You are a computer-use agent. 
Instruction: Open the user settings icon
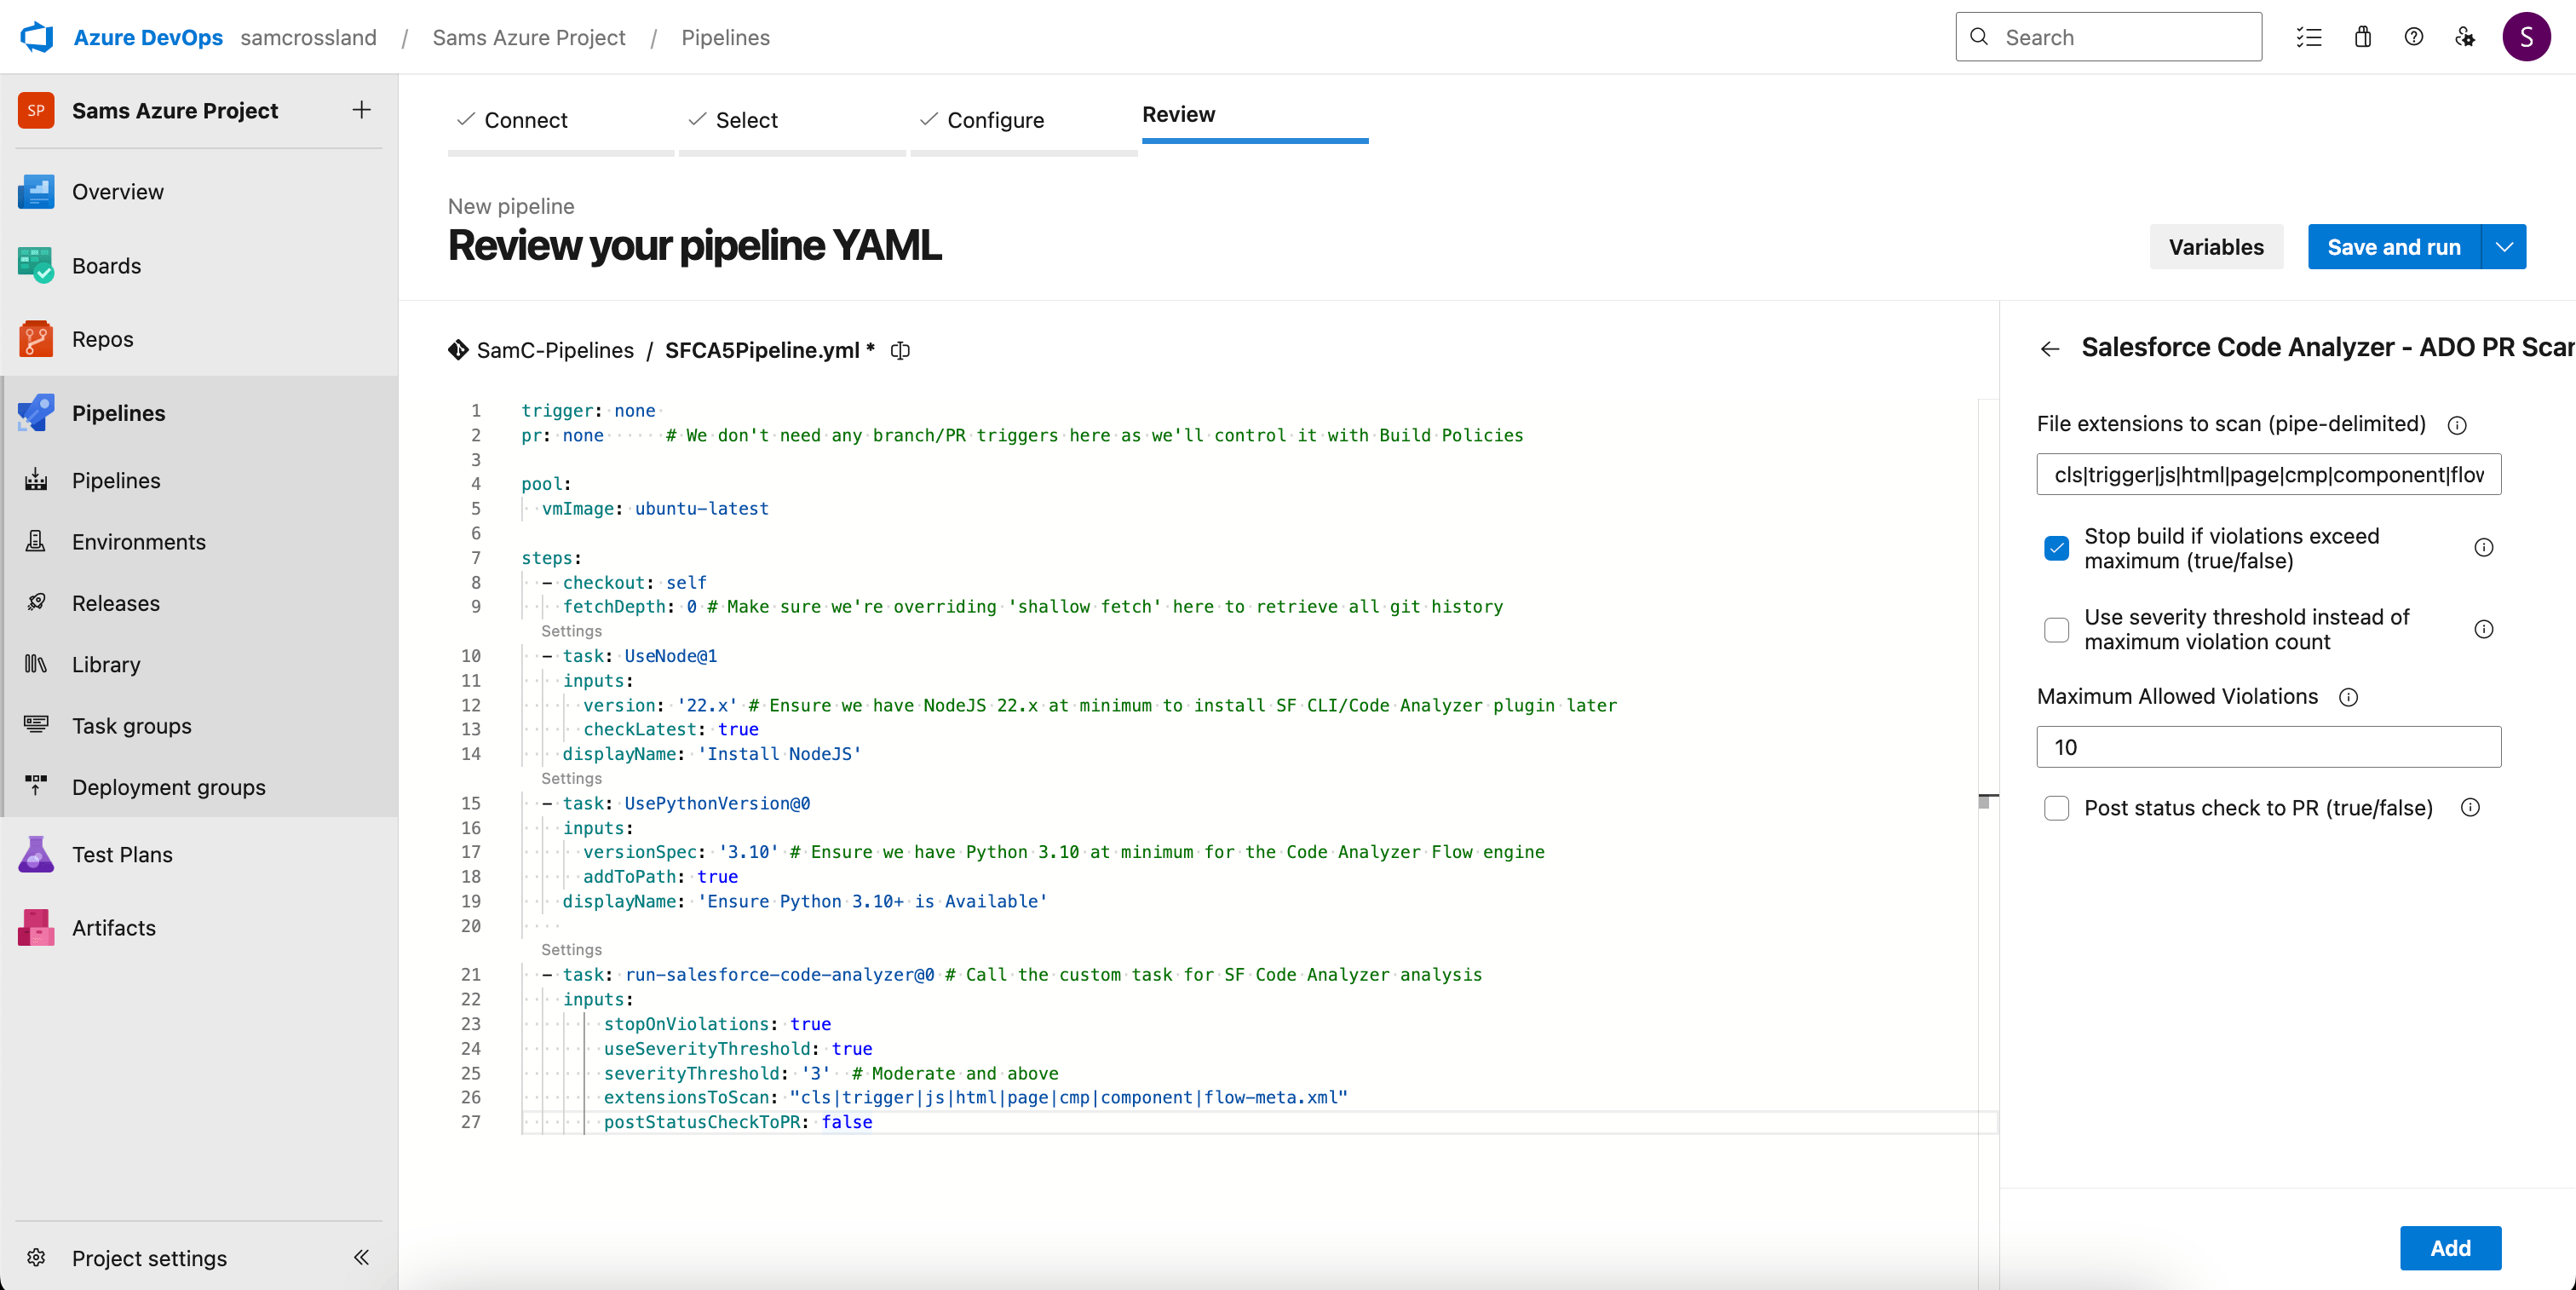click(2465, 37)
